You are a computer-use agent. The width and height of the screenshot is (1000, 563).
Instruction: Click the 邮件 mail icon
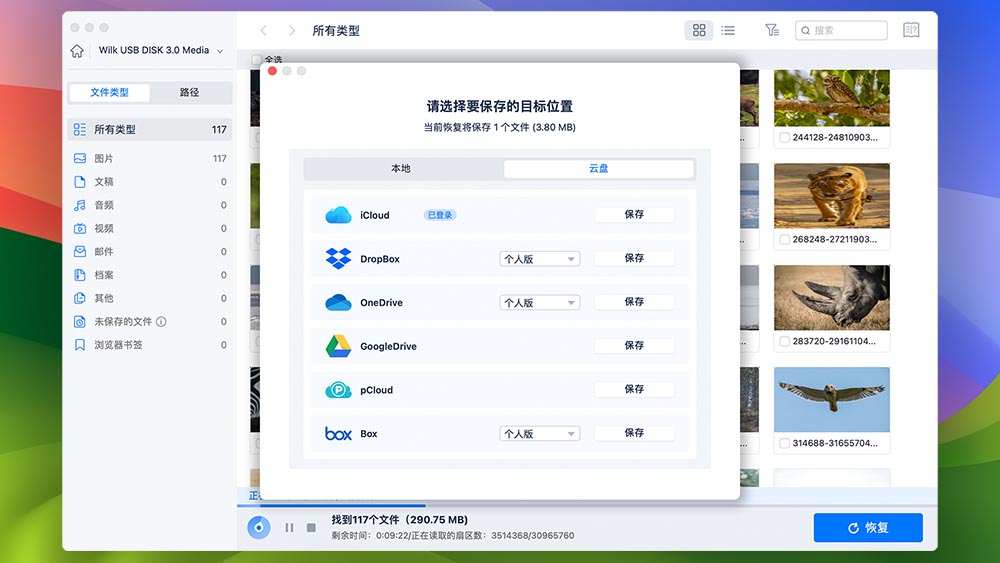point(80,251)
